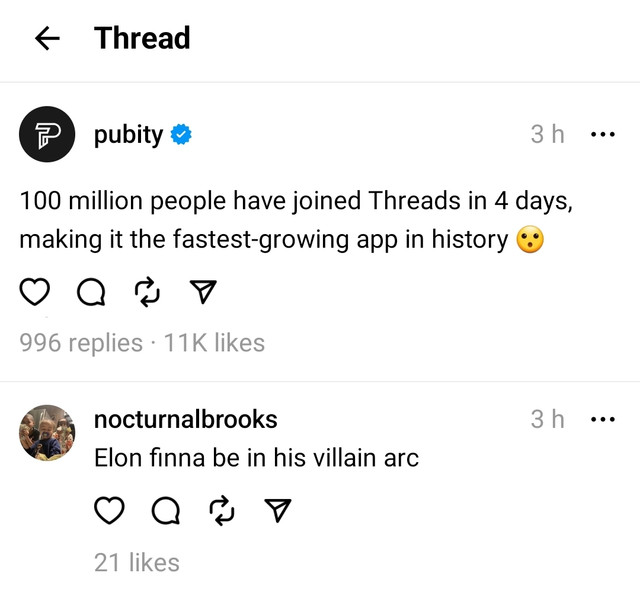Open the nocturnalbrooks username link
The height and width of the screenshot is (595, 640).
pyautogui.click(x=185, y=419)
